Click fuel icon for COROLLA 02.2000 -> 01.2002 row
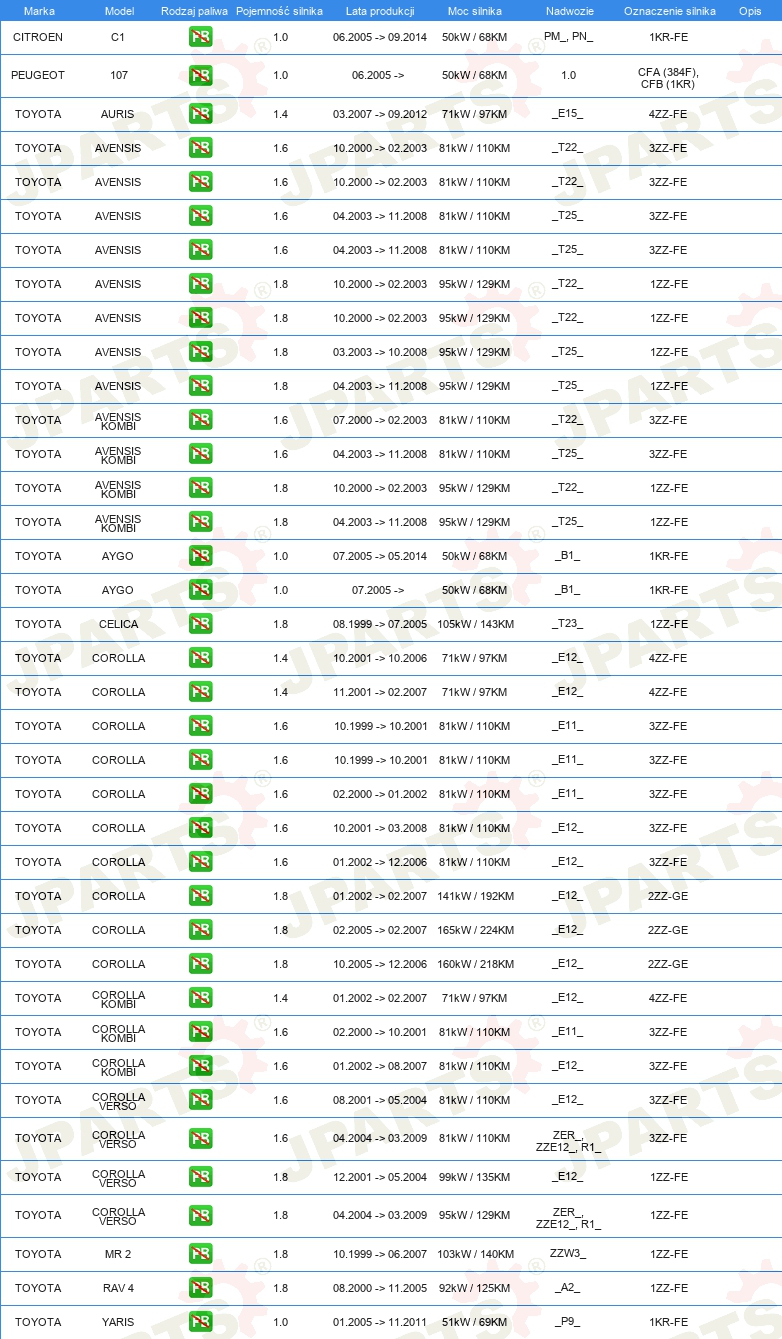Screen dimensions: 782x1339 [200, 794]
